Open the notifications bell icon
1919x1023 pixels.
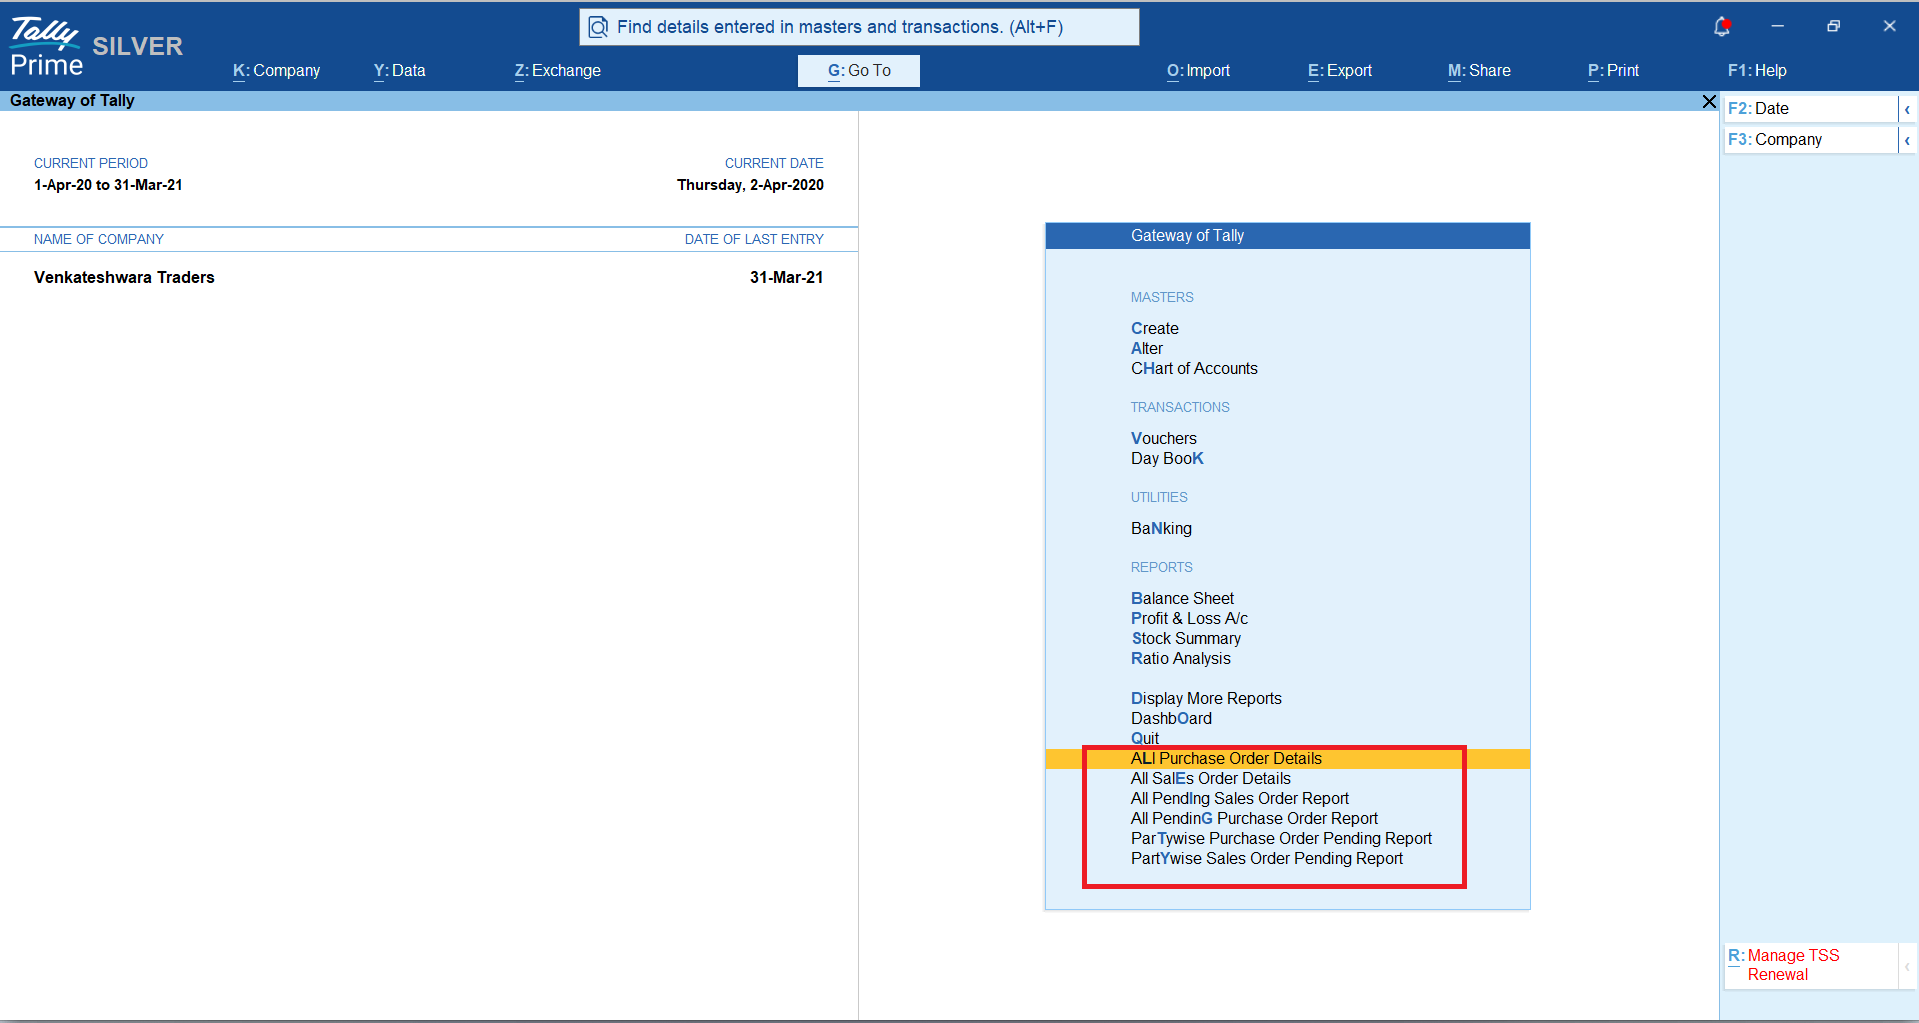tap(1721, 27)
